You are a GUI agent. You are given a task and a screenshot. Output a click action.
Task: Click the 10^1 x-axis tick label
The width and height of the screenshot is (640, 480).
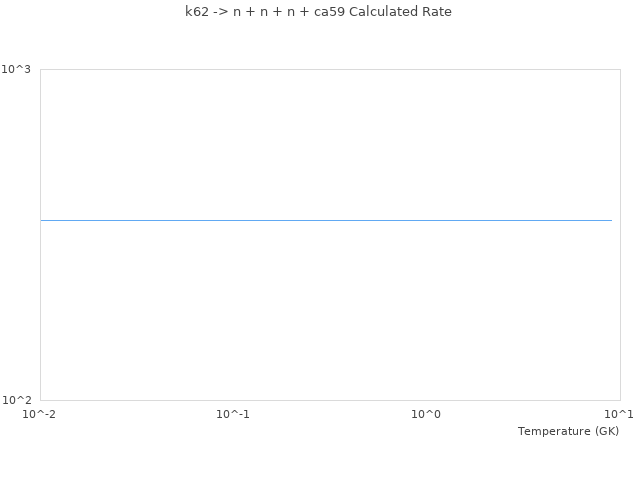pos(619,414)
